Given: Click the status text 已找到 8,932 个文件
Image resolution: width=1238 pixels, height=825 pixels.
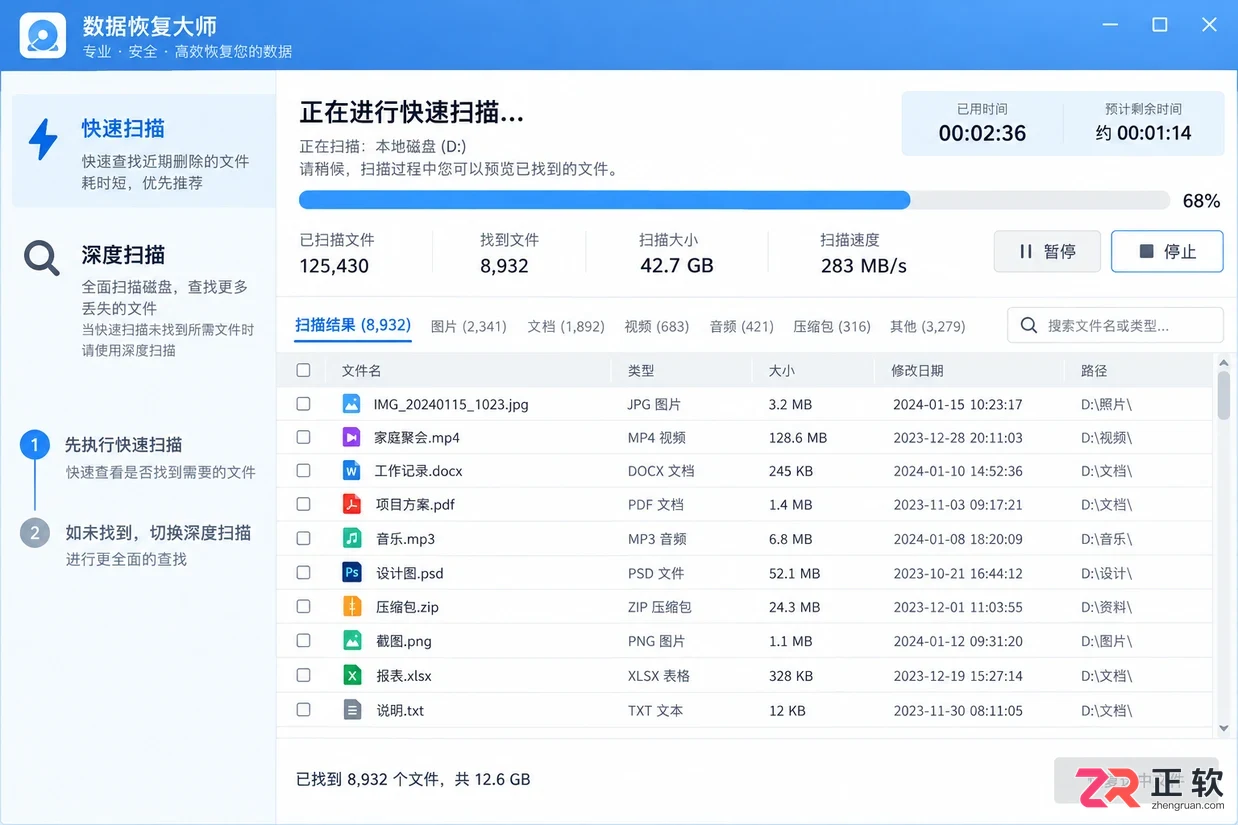Looking at the screenshot, I should [x=369, y=779].
